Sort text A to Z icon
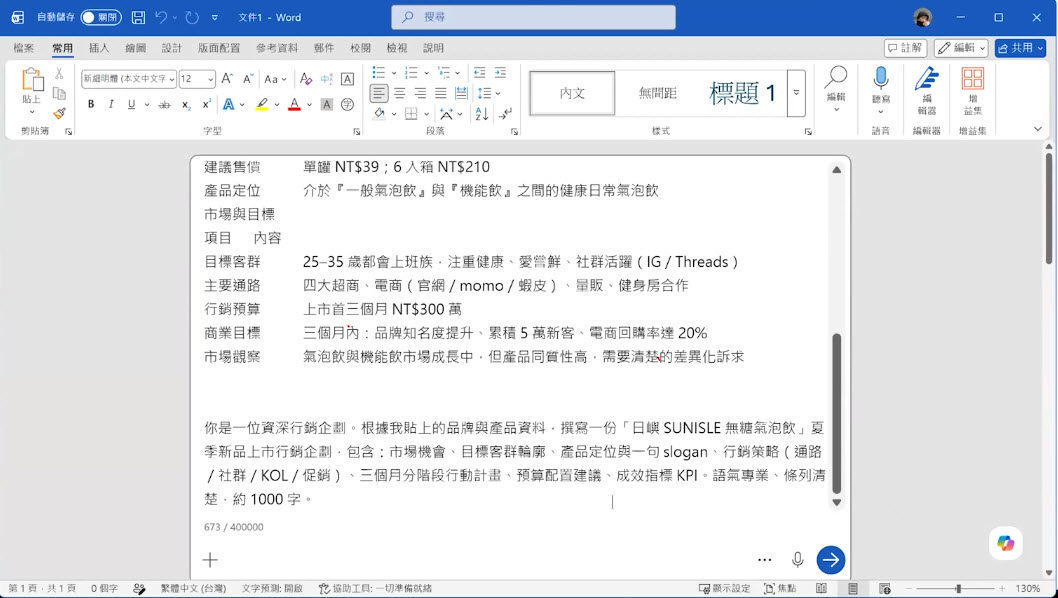1058x598 pixels. (x=482, y=113)
